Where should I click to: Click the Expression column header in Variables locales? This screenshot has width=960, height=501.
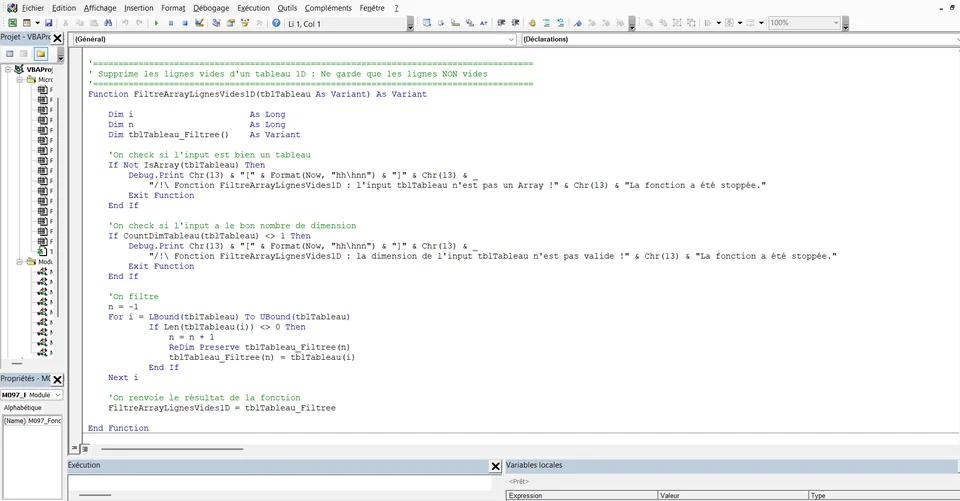pyautogui.click(x=582, y=495)
